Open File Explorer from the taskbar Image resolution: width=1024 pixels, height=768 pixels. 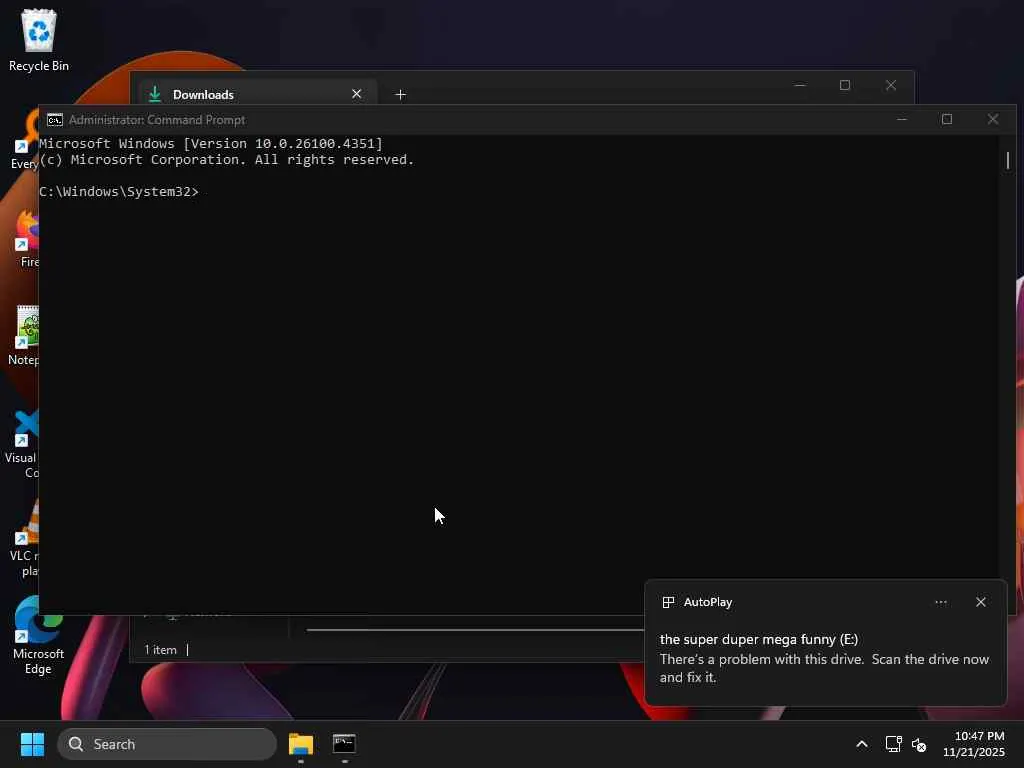301,744
